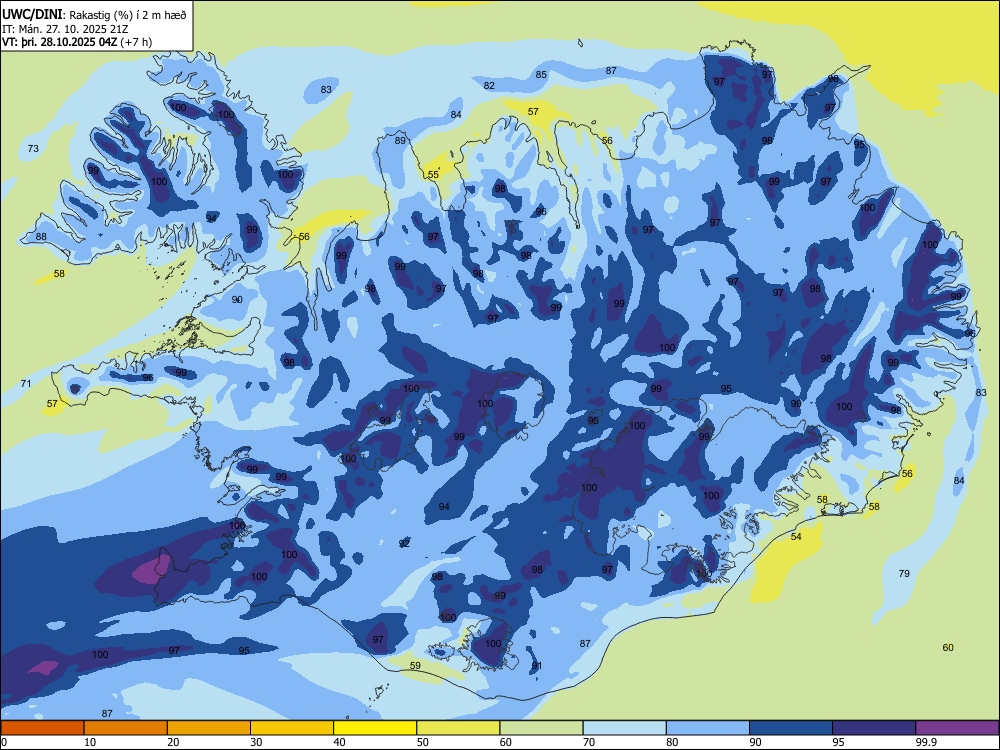
Task: Click the map value '85'
Action: coord(541,75)
